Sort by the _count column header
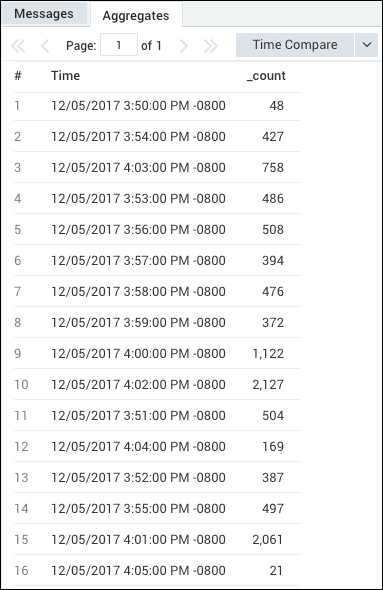Screen dimensions: 383x590 click(x=266, y=76)
